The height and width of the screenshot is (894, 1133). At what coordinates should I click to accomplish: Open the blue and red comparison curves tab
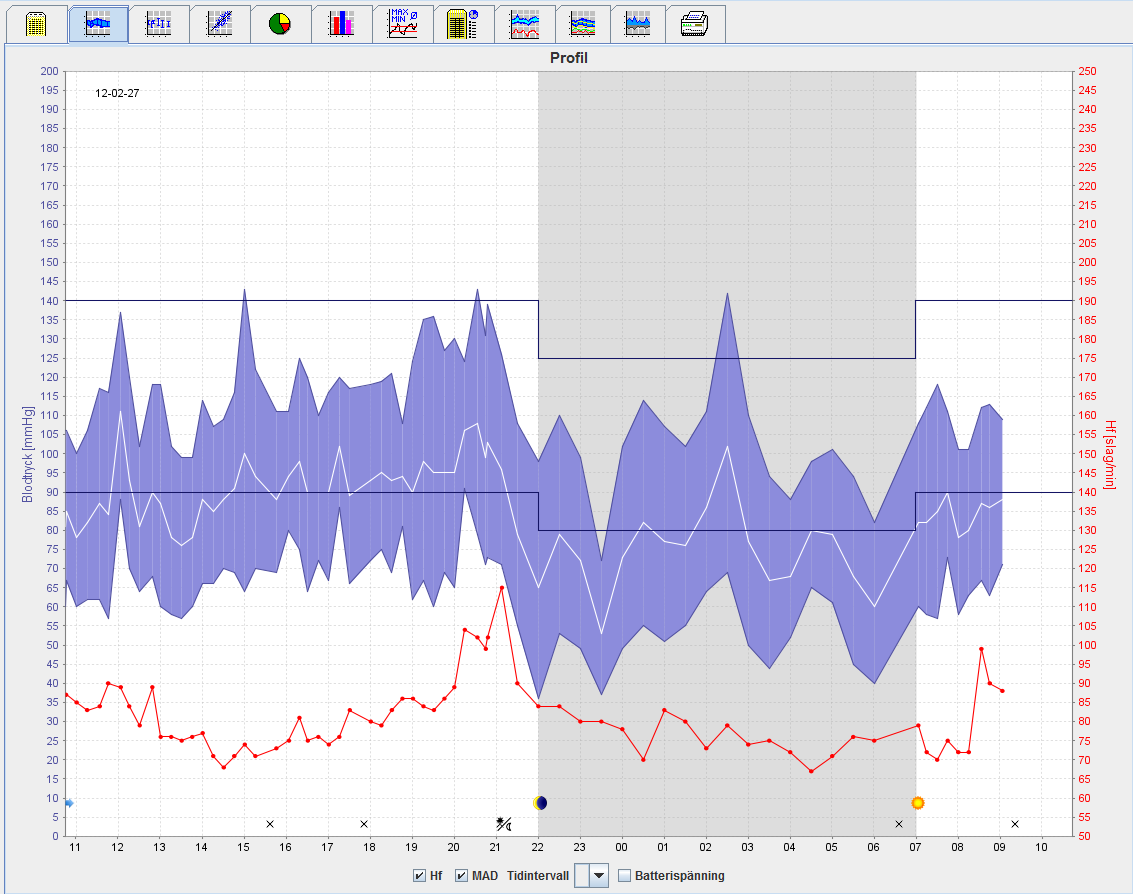coord(525,24)
